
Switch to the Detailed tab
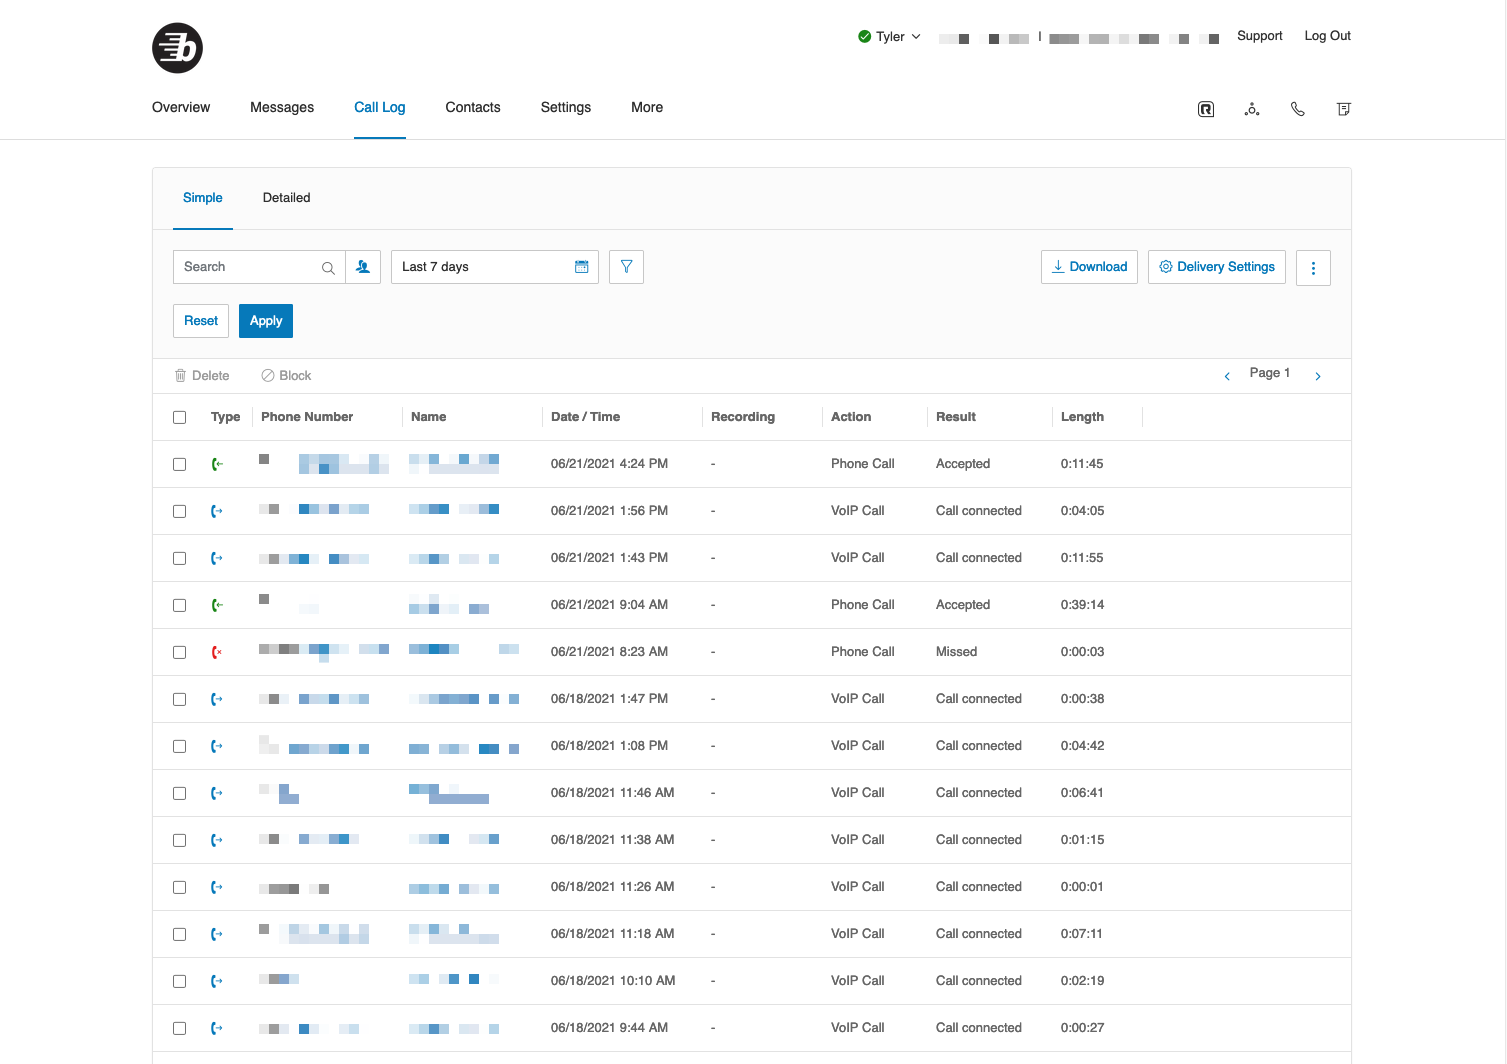pos(286,198)
